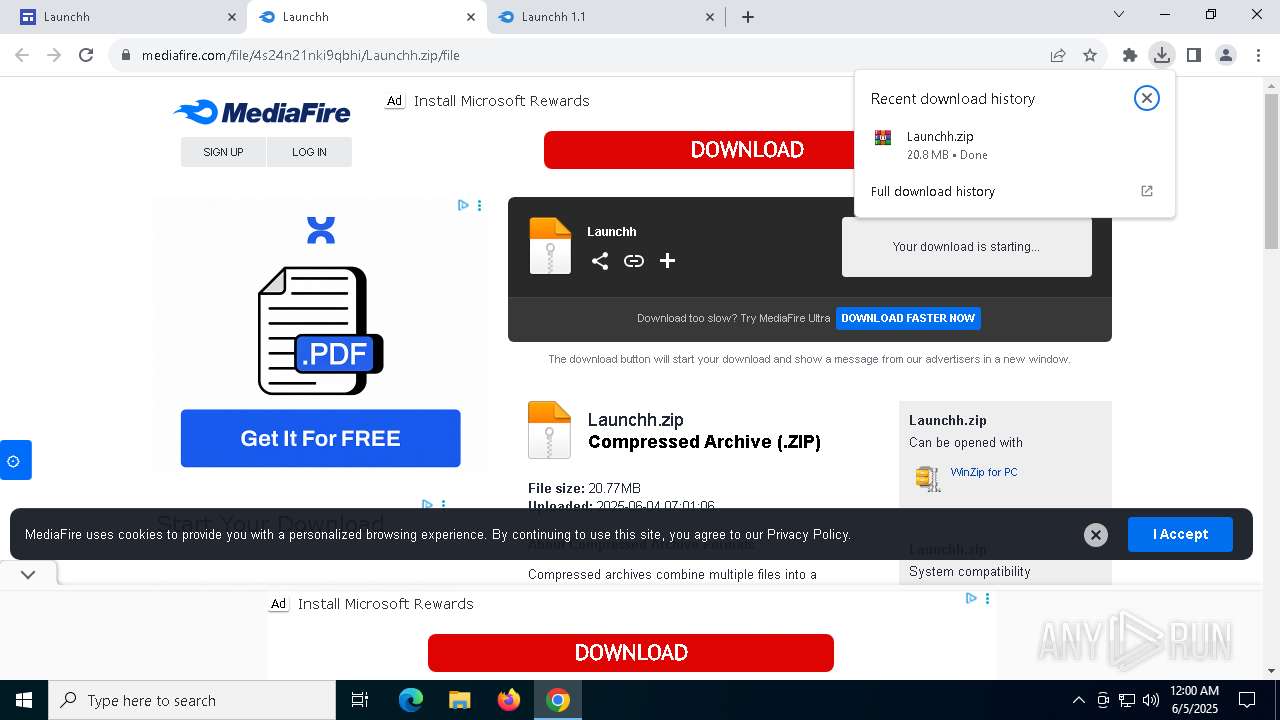Click the top red DOWNLOAD ad button
This screenshot has width=1280, height=720.
point(697,150)
